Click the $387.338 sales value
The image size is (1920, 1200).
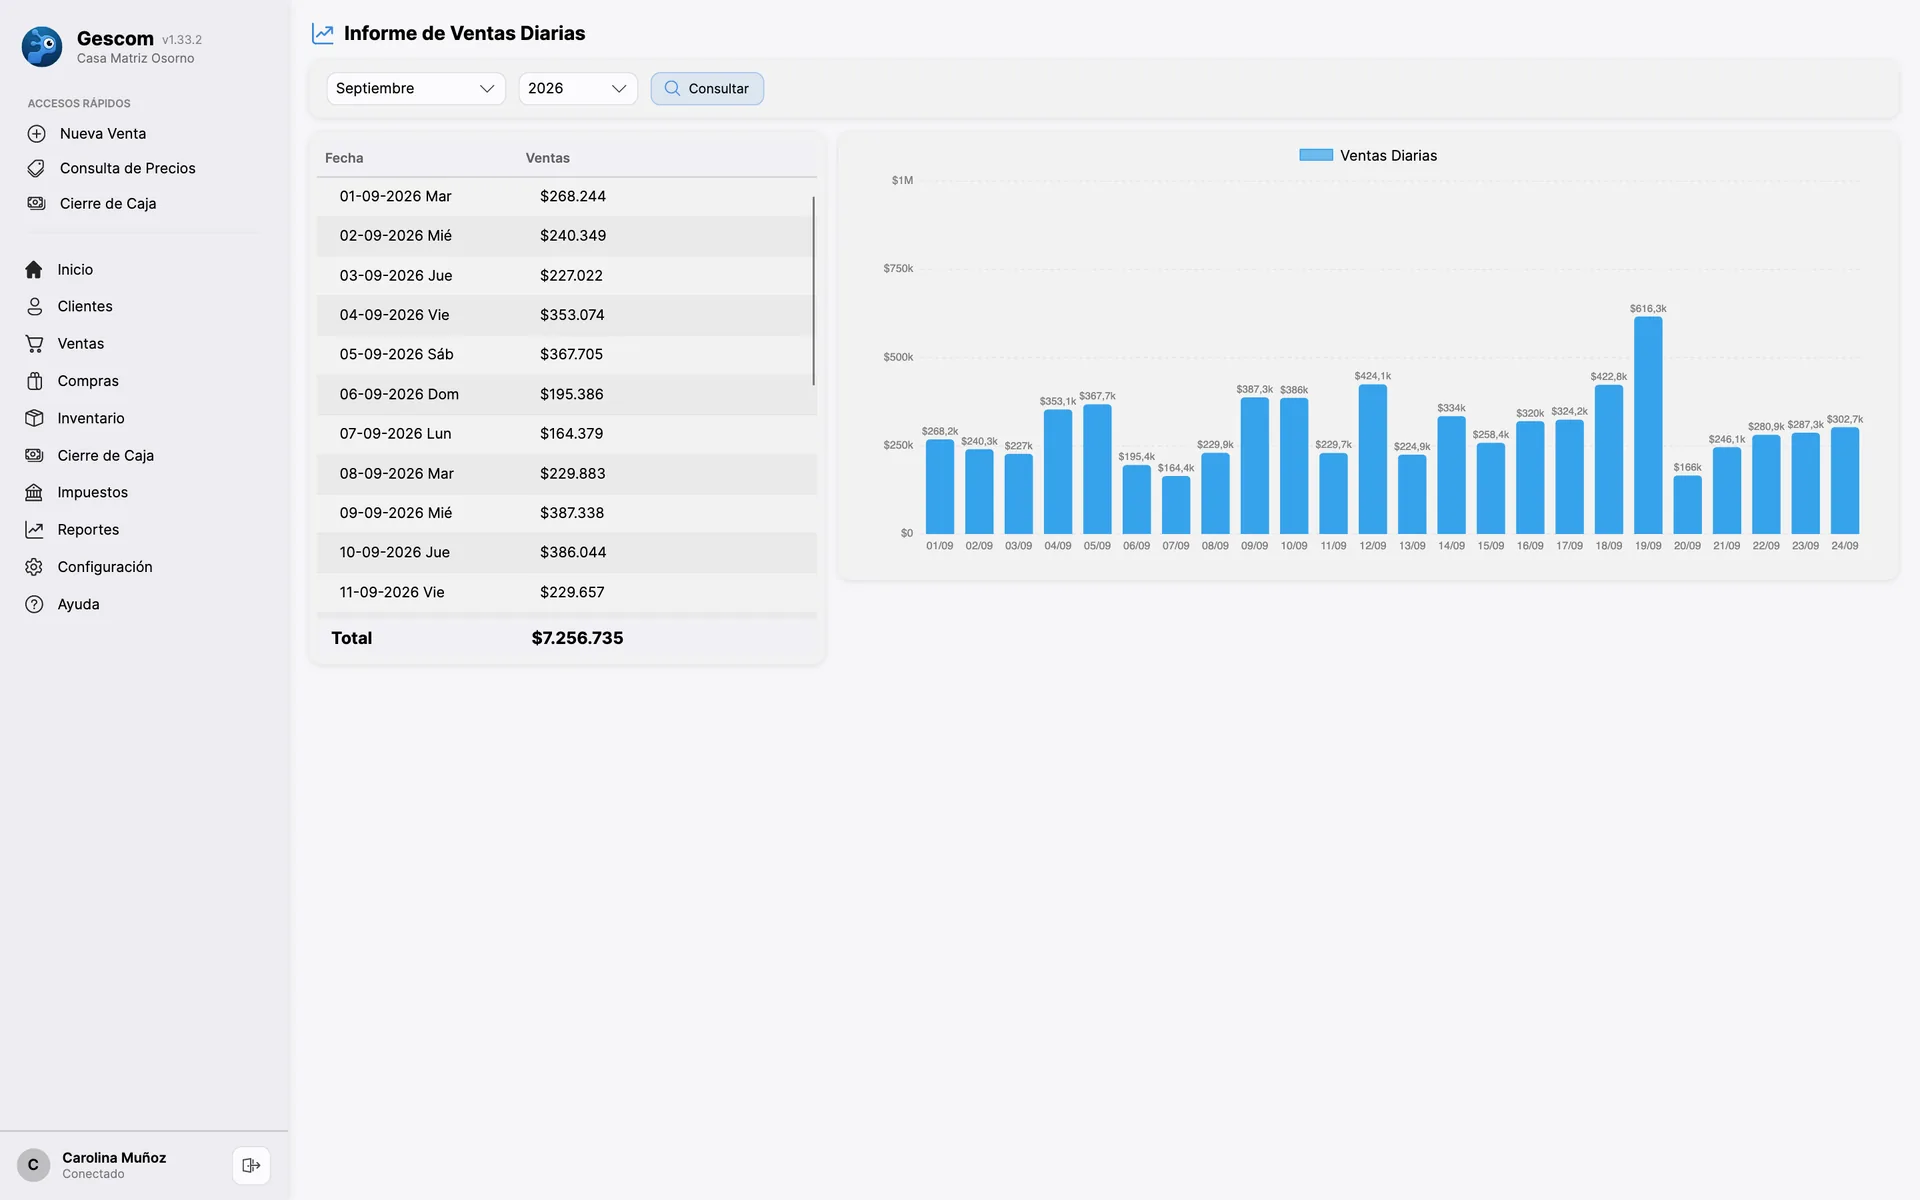tap(572, 513)
